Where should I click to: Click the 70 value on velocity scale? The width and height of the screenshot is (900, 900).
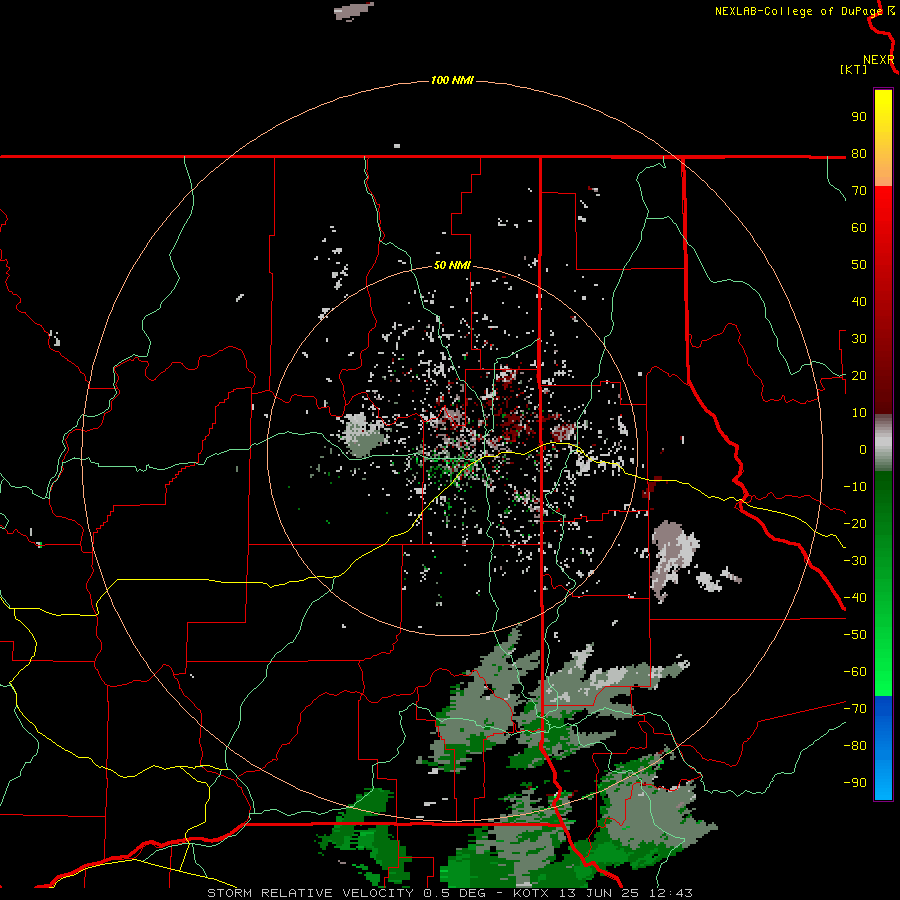859,191
